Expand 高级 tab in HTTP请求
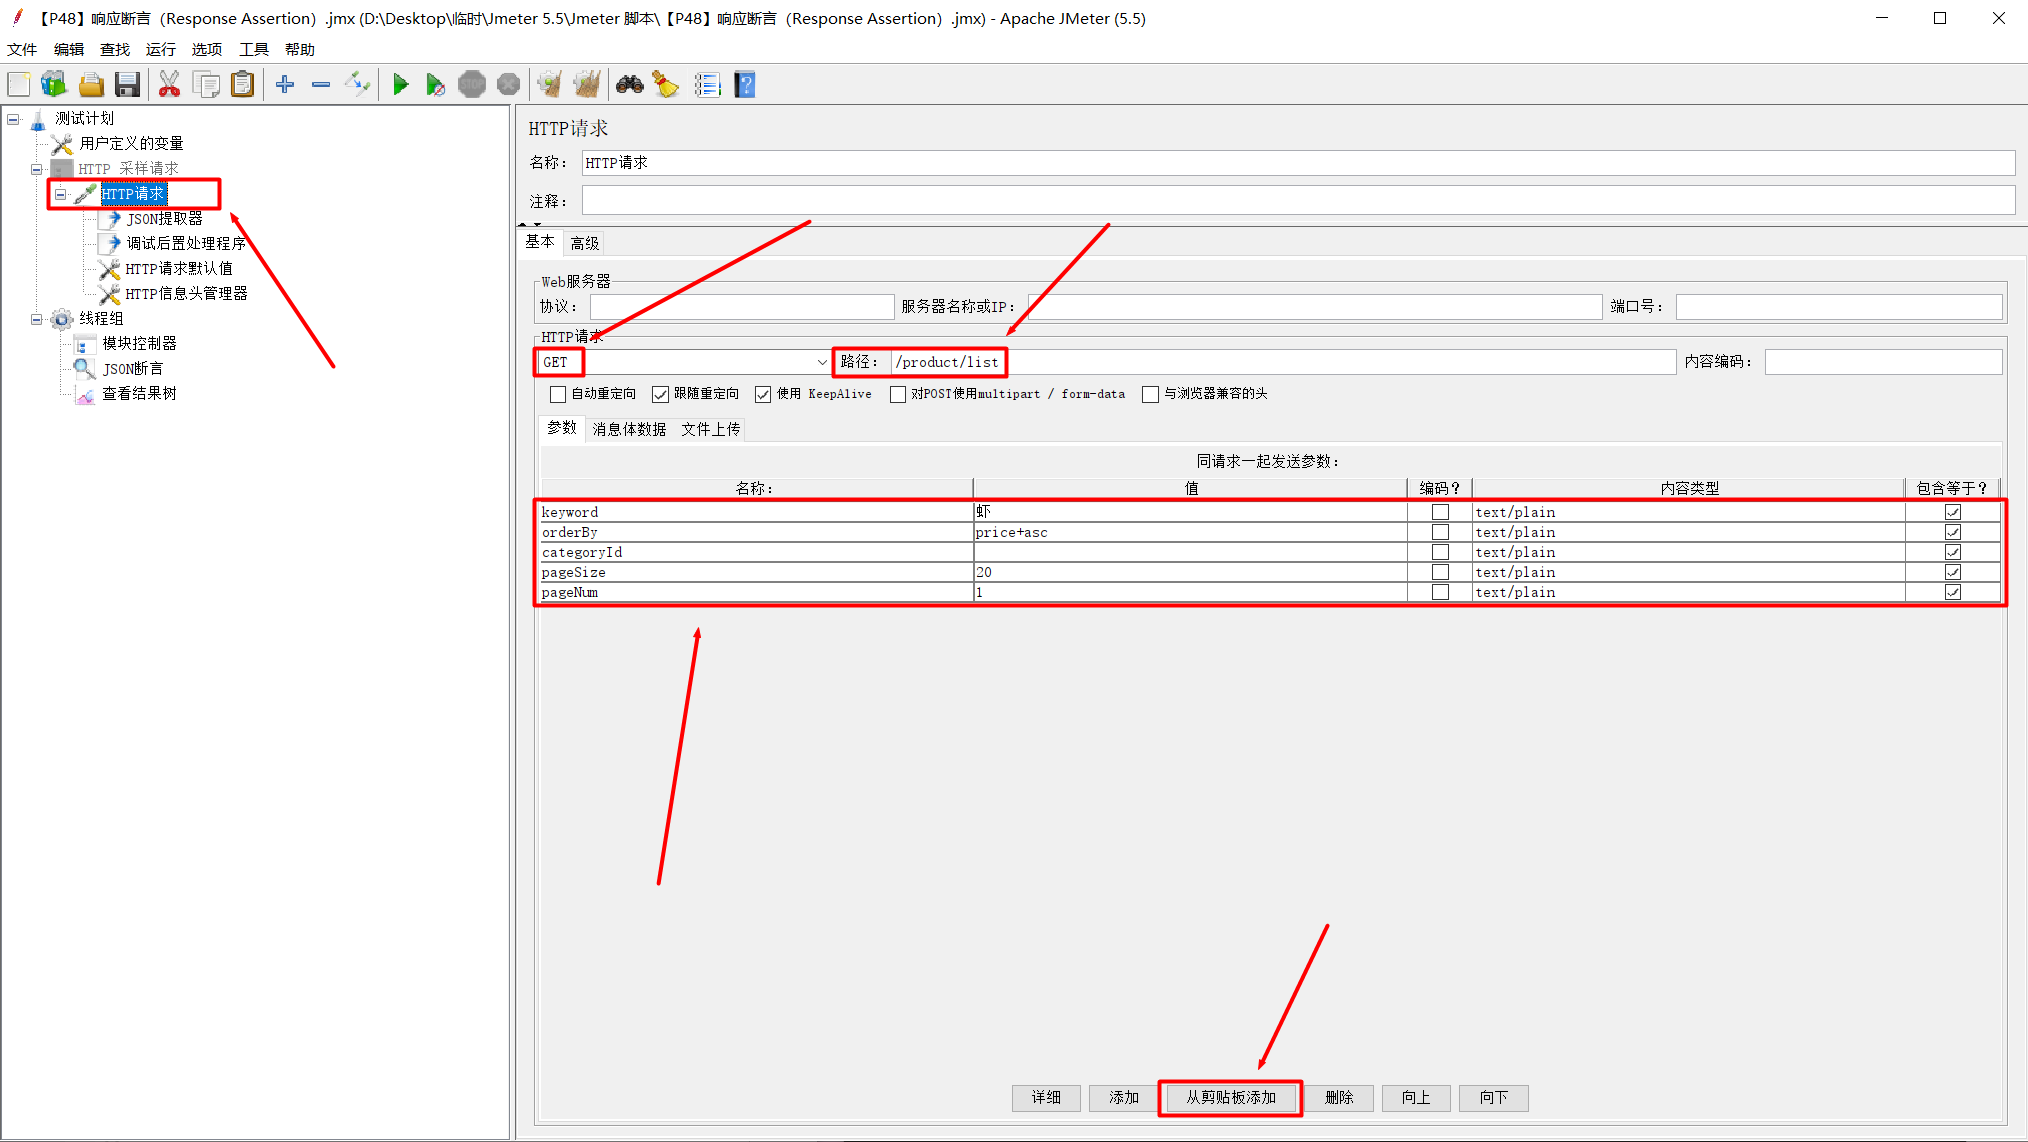The image size is (2028, 1142). point(584,242)
